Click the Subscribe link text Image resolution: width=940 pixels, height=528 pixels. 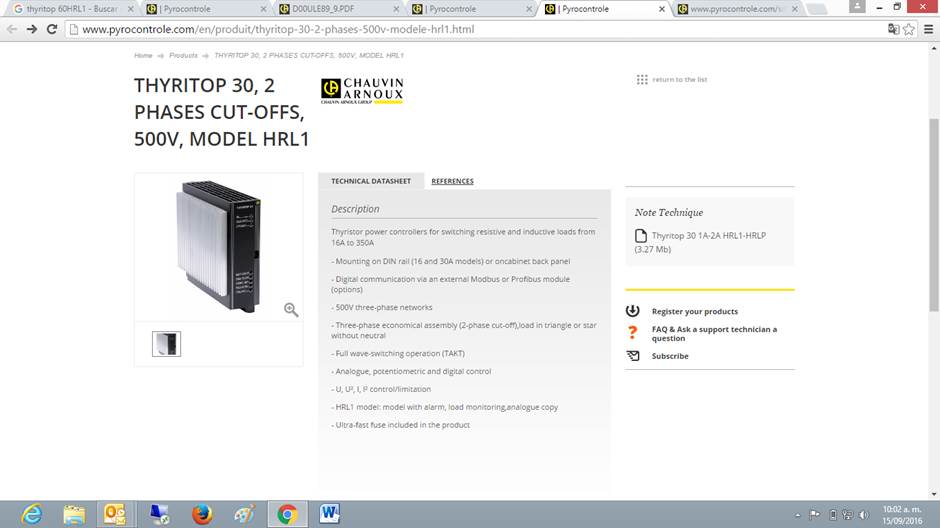pyautogui.click(x=670, y=356)
